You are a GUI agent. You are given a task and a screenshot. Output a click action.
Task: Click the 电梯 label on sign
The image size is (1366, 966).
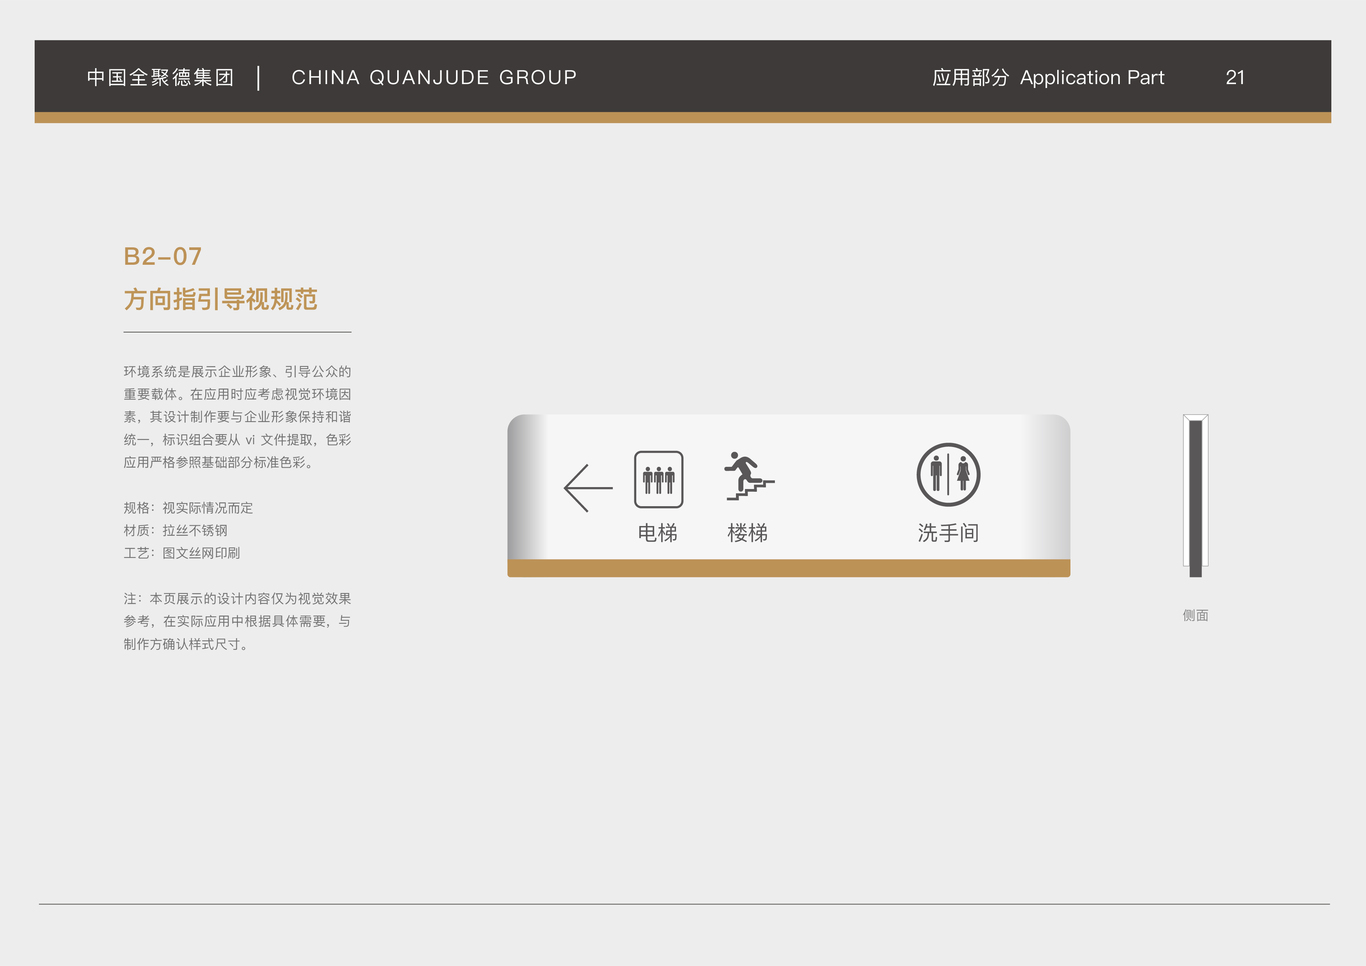click(658, 533)
